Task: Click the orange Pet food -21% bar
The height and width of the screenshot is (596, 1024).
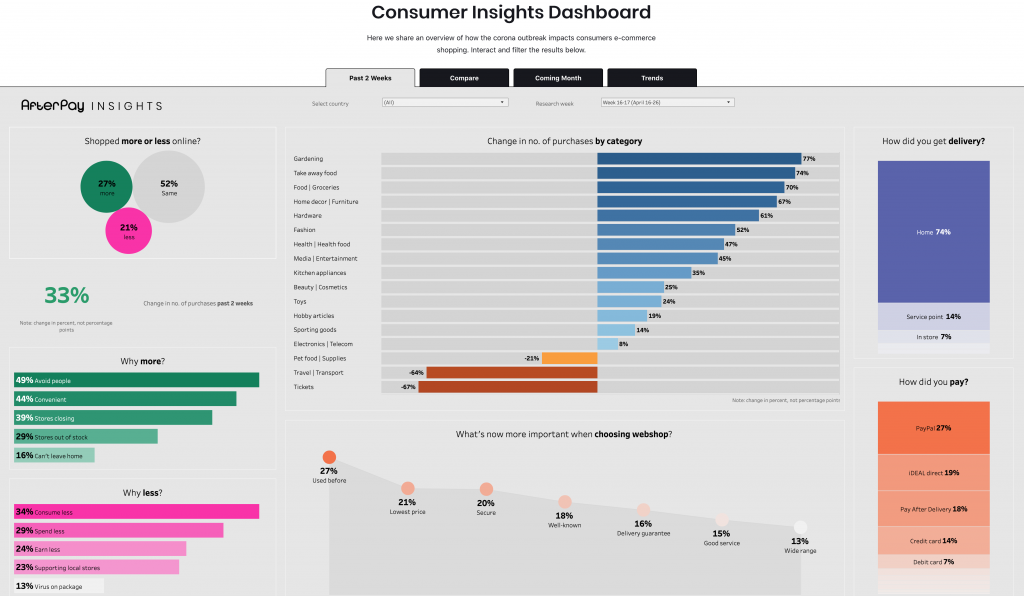Action: [x=569, y=358]
